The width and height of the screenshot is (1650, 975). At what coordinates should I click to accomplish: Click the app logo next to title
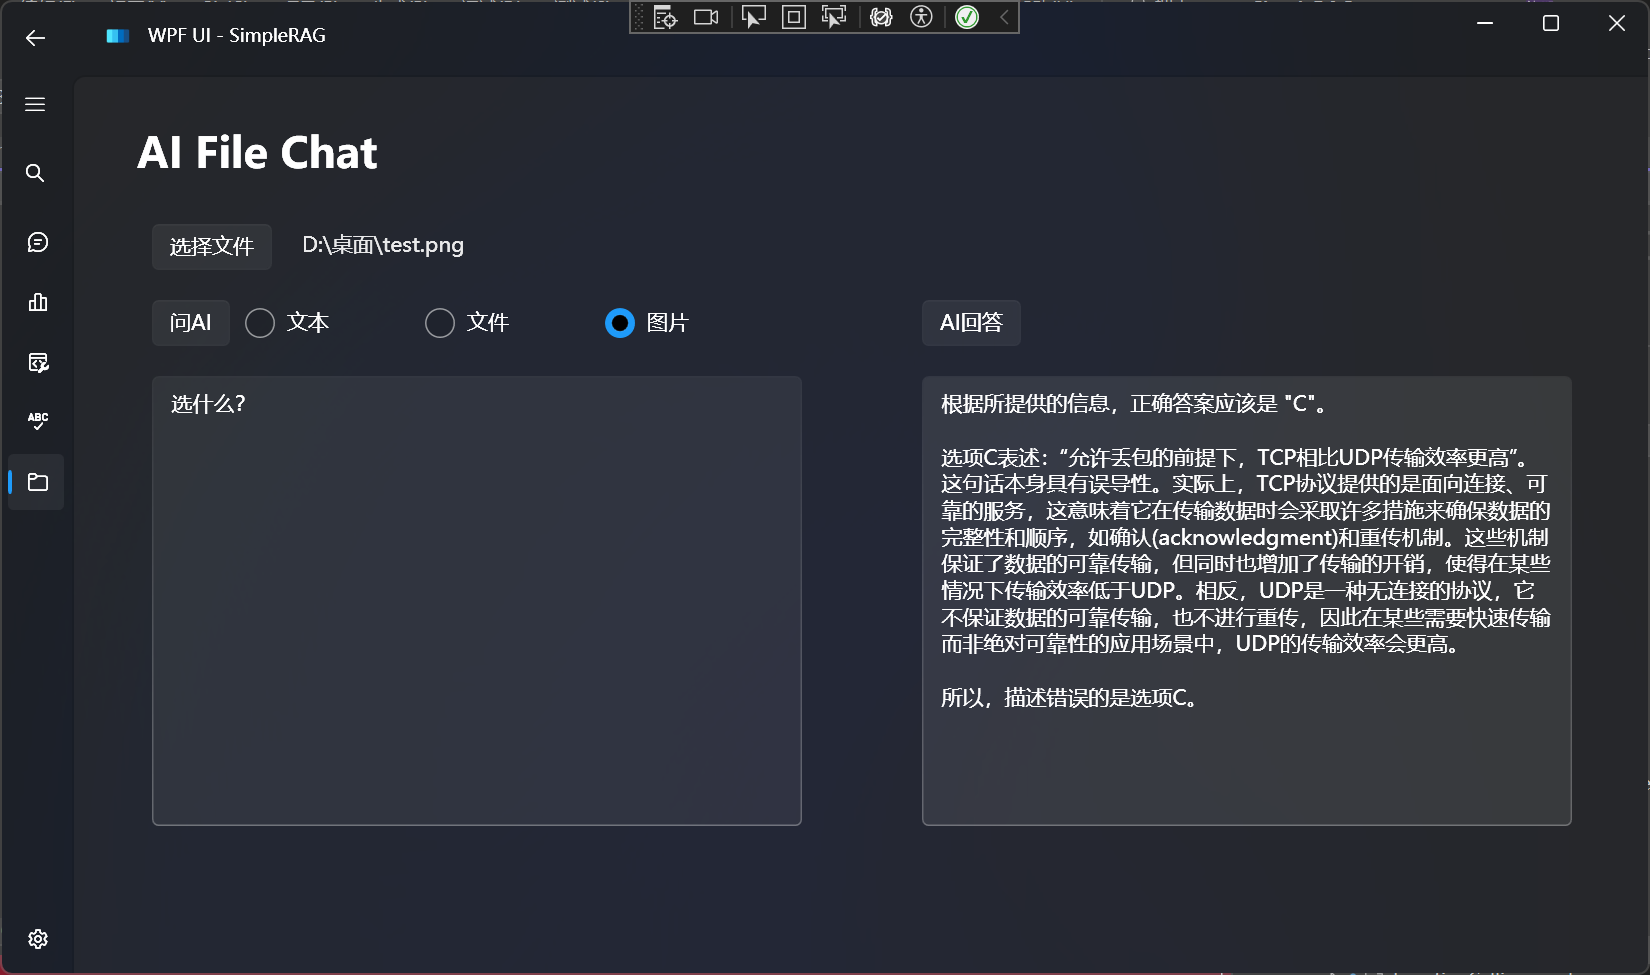(x=118, y=36)
